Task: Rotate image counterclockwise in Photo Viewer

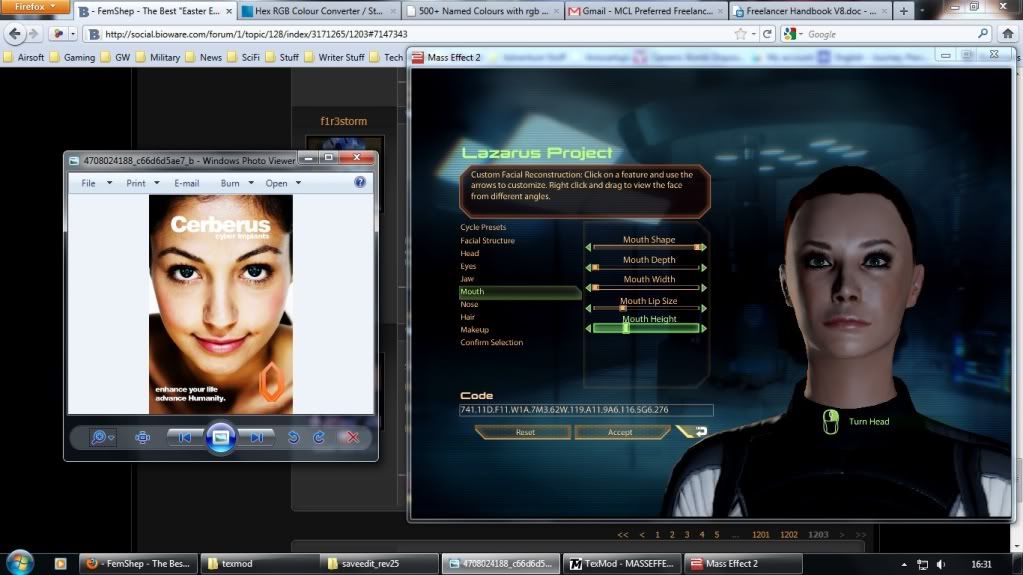Action: [x=294, y=437]
